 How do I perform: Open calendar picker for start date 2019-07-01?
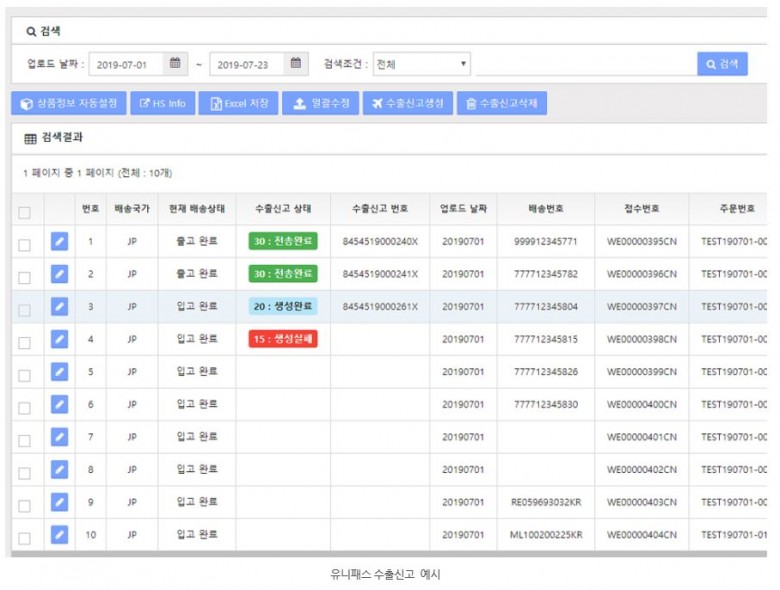pyautogui.click(x=175, y=64)
